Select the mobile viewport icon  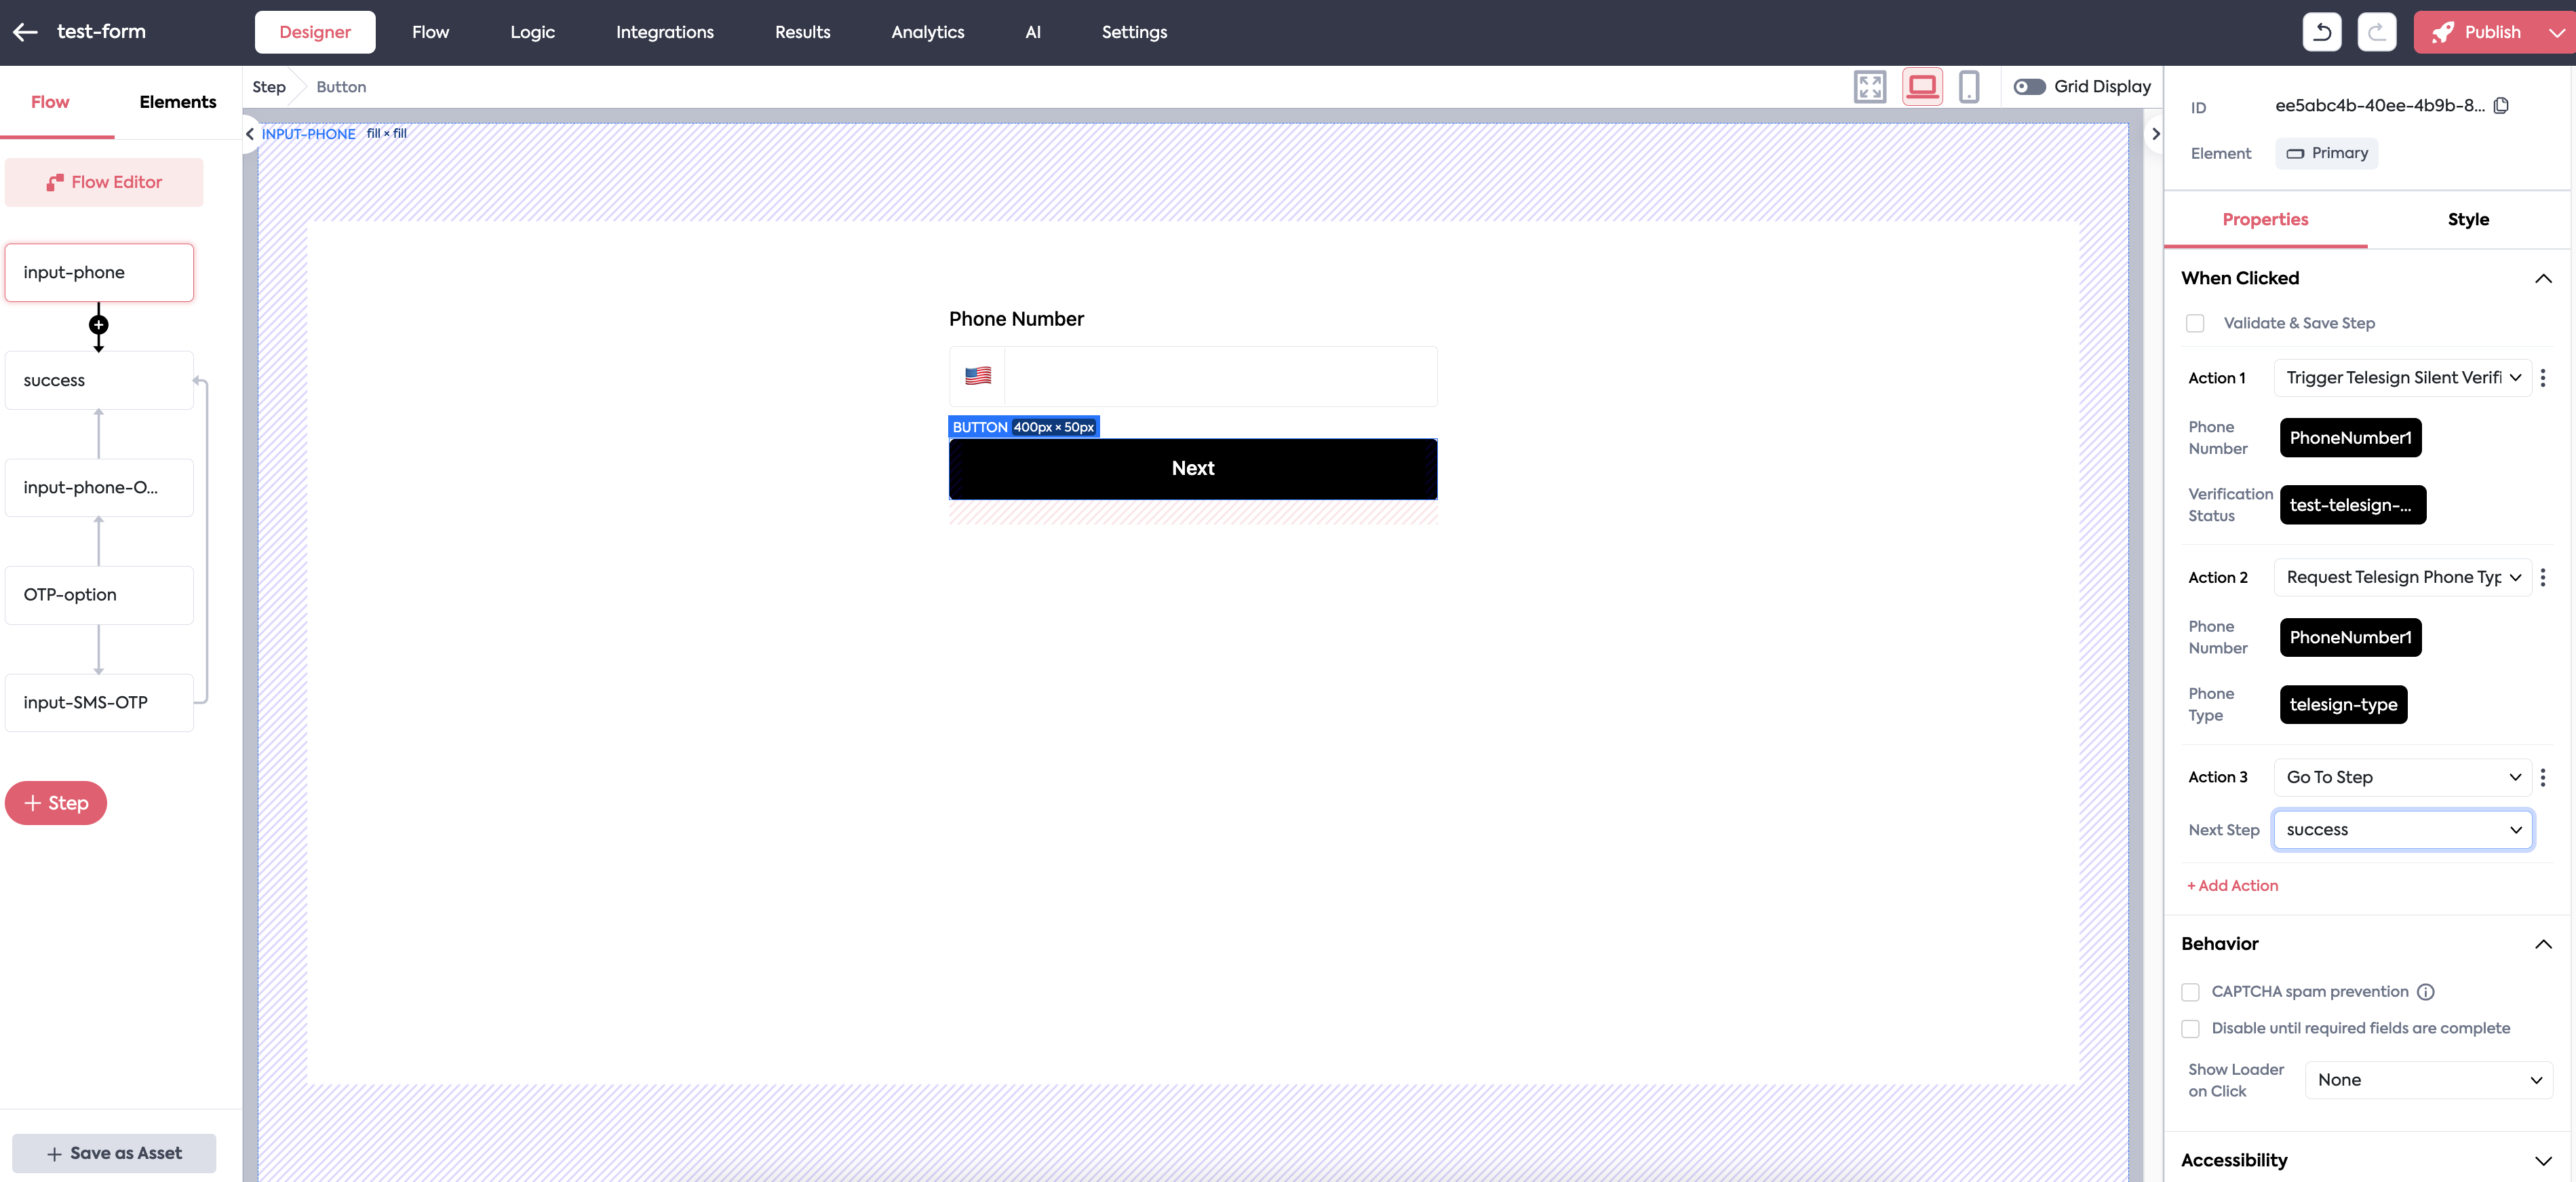[x=1968, y=87]
